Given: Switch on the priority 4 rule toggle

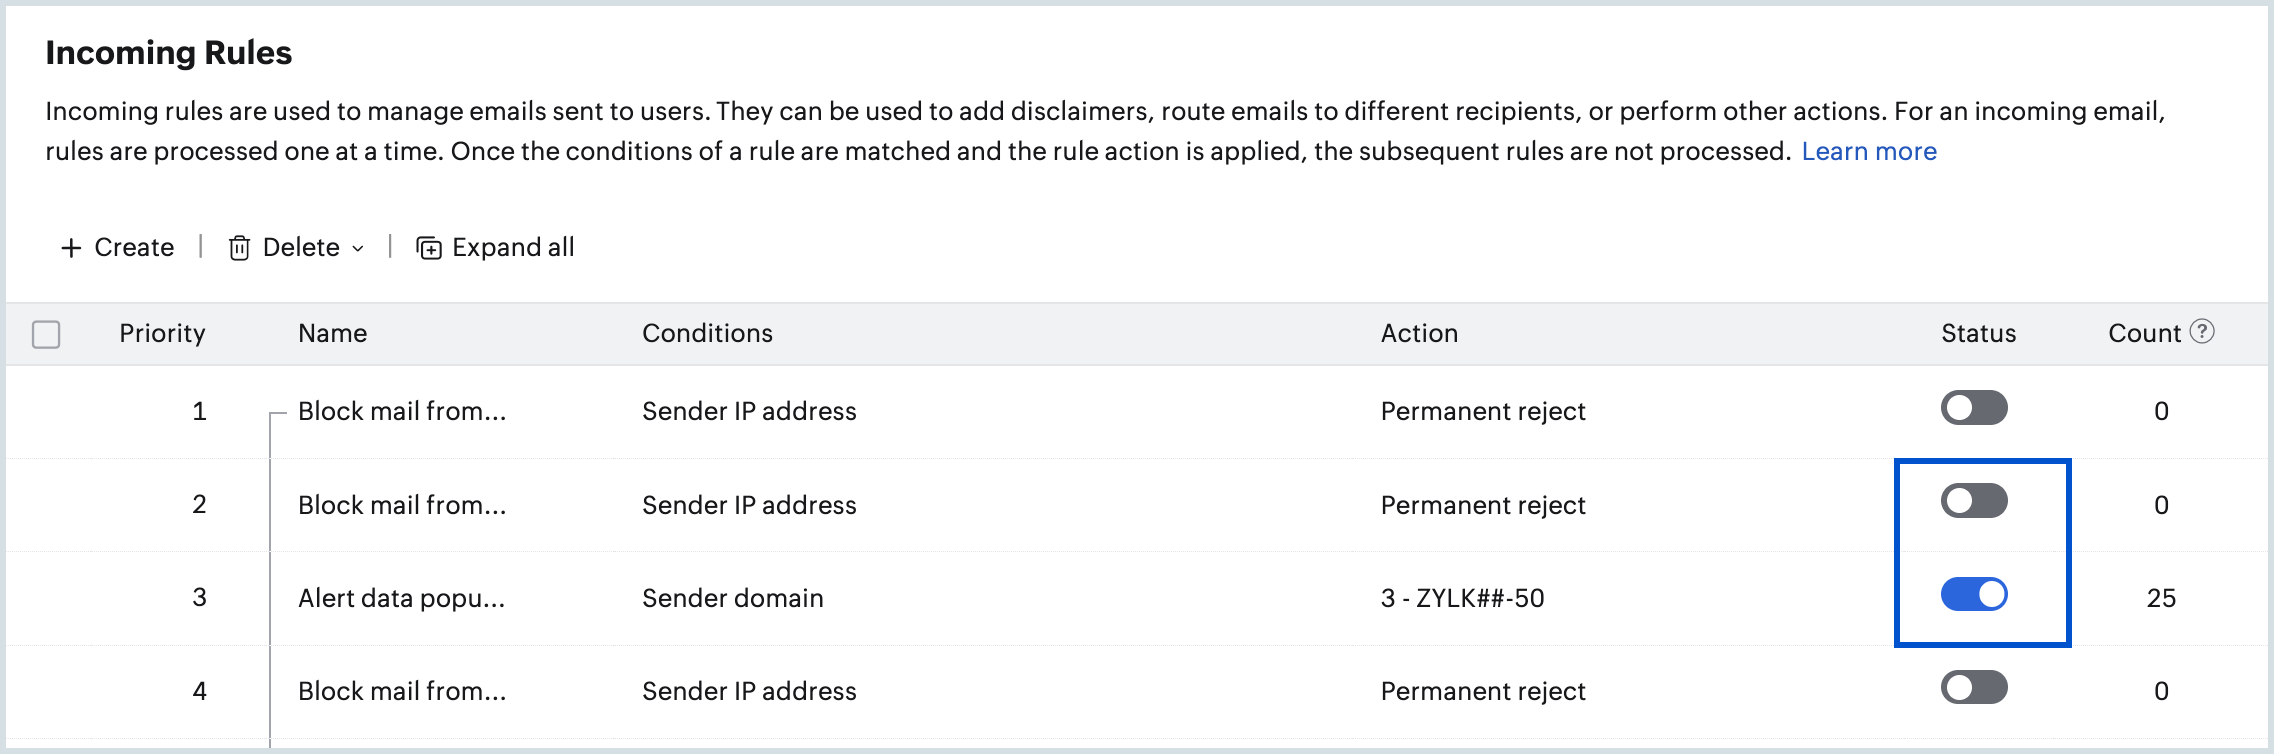Looking at the screenshot, I should tap(1974, 688).
